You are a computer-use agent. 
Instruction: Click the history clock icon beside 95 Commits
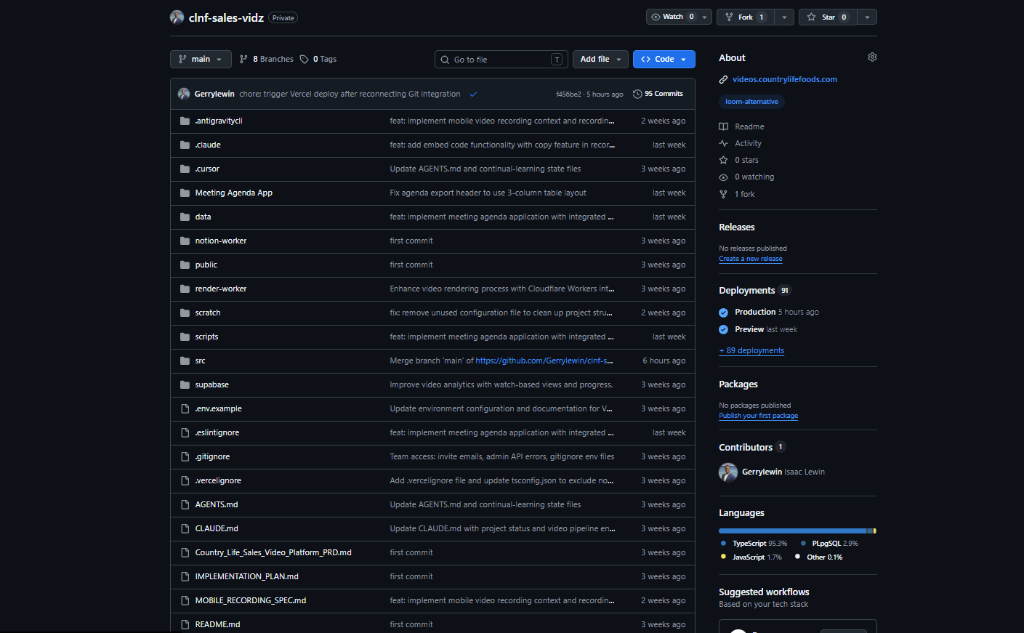(x=637, y=94)
